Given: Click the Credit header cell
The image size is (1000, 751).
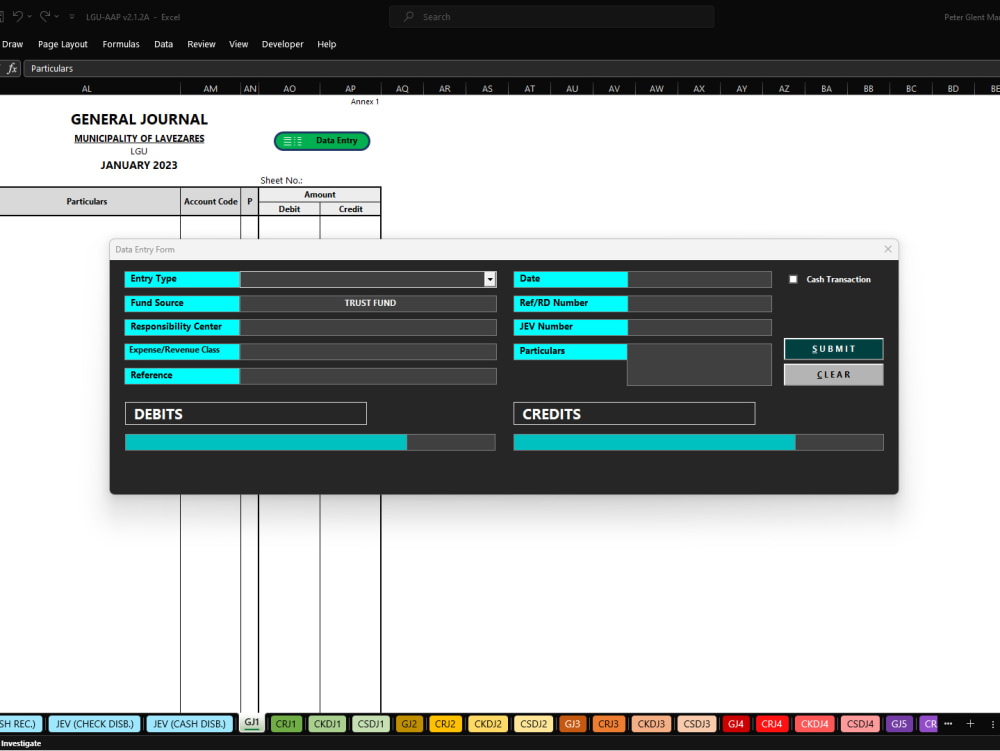Looking at the screenshot, I should click(x=351, y=209).
